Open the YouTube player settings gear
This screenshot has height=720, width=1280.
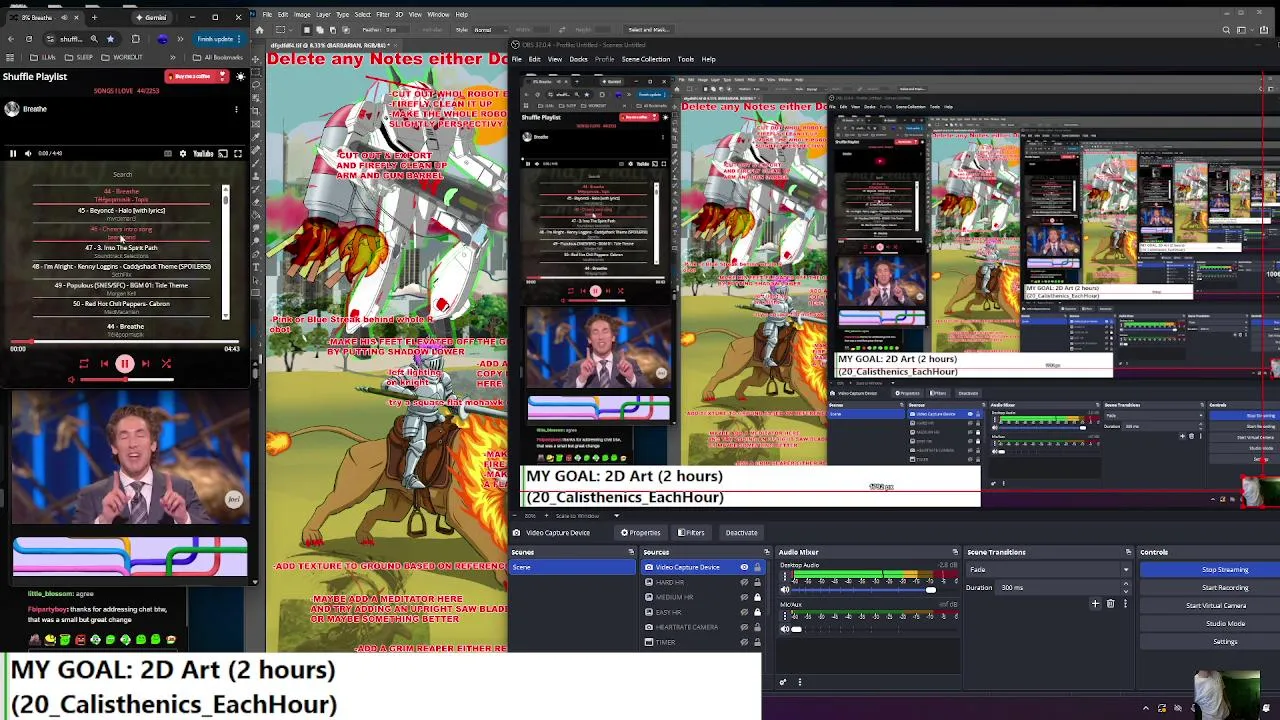(x=183, y=153)
